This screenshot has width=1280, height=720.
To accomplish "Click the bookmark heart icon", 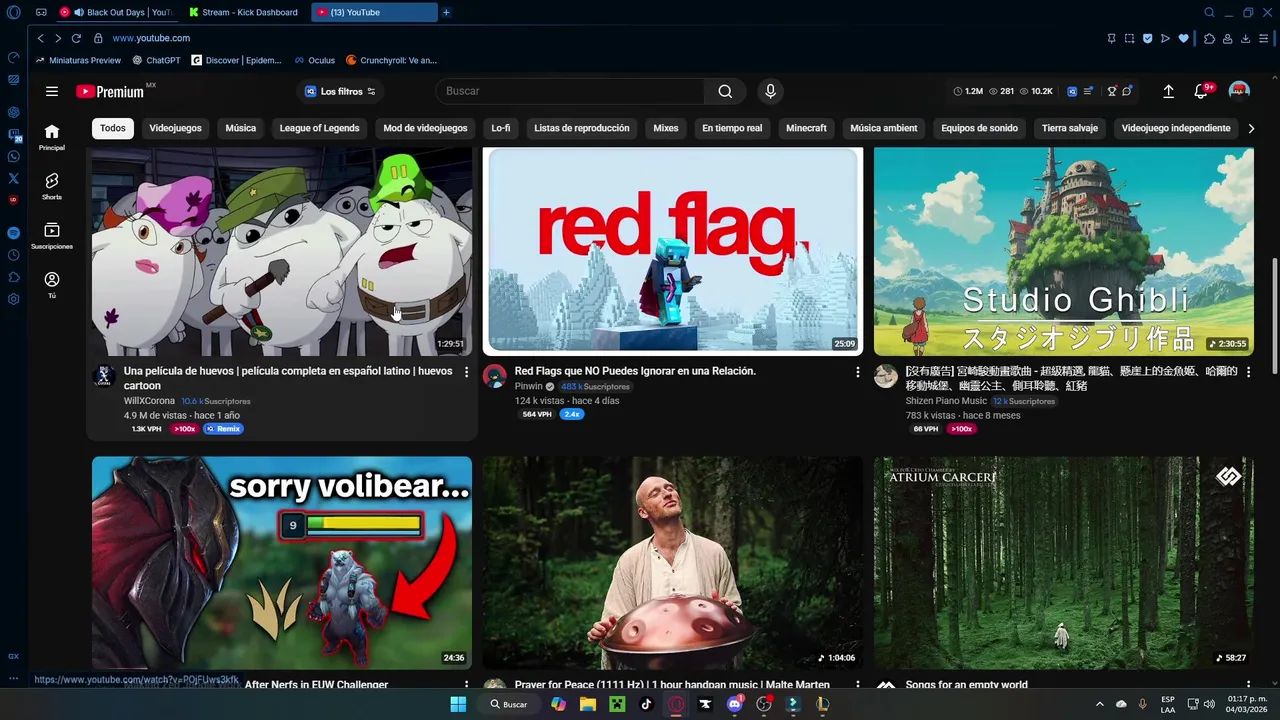I will click(1184, 38).
